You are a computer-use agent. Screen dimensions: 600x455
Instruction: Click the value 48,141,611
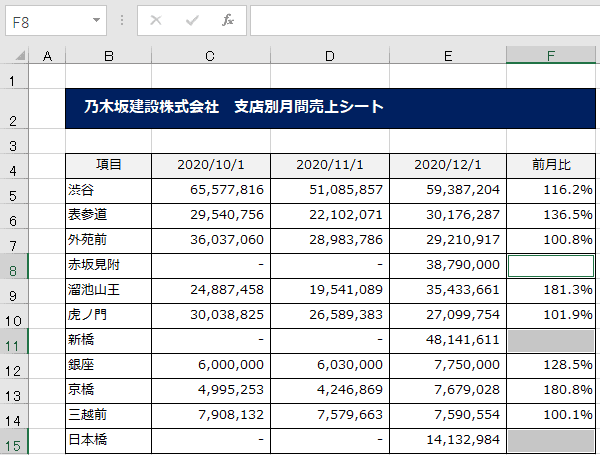point(463,340)
